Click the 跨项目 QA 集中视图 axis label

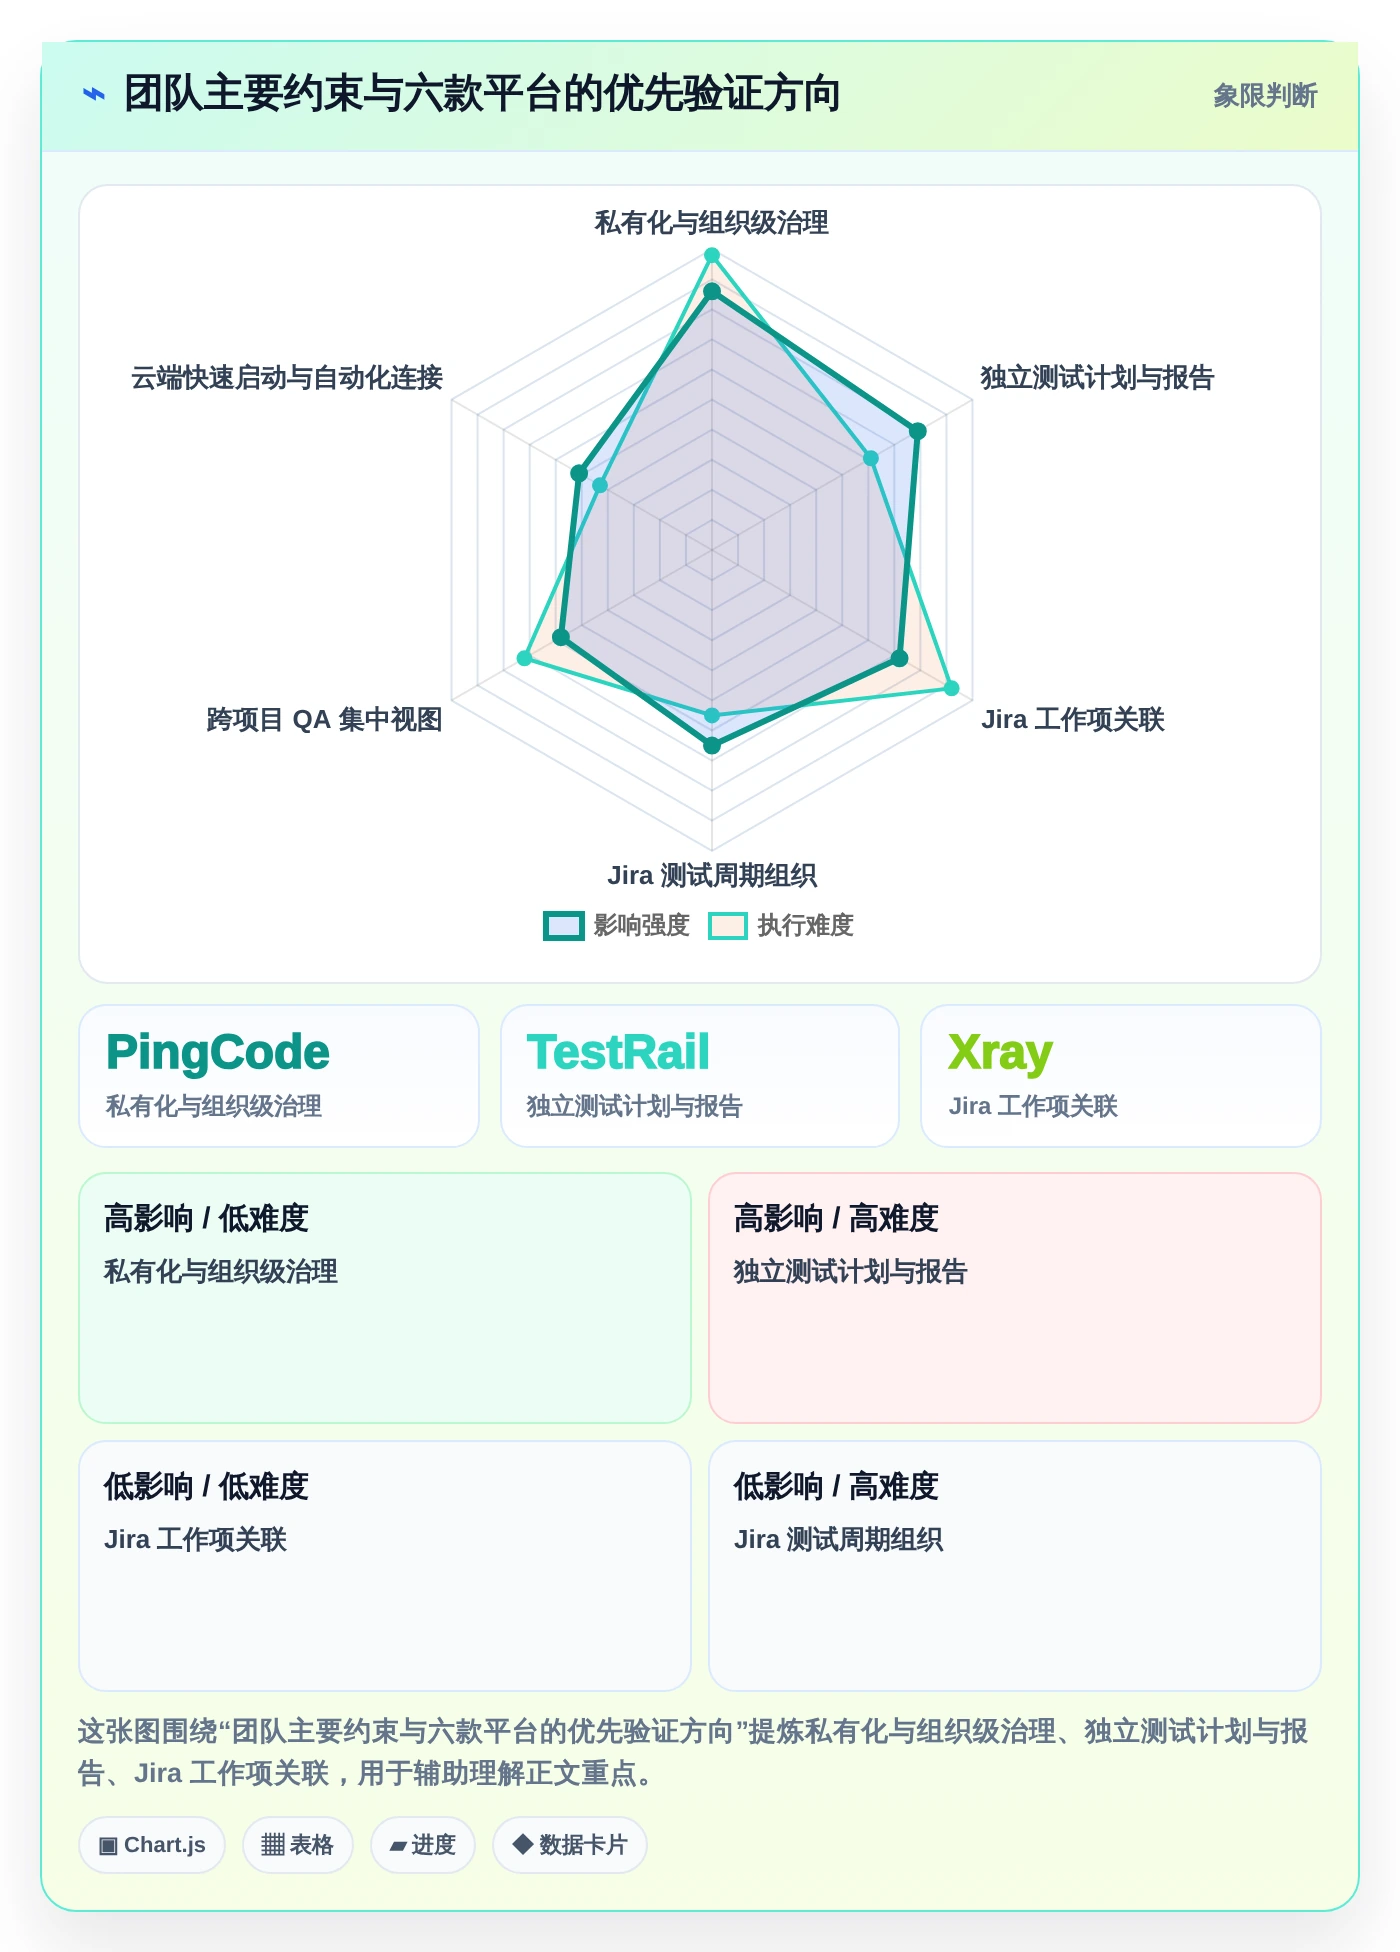click(324, 719)
